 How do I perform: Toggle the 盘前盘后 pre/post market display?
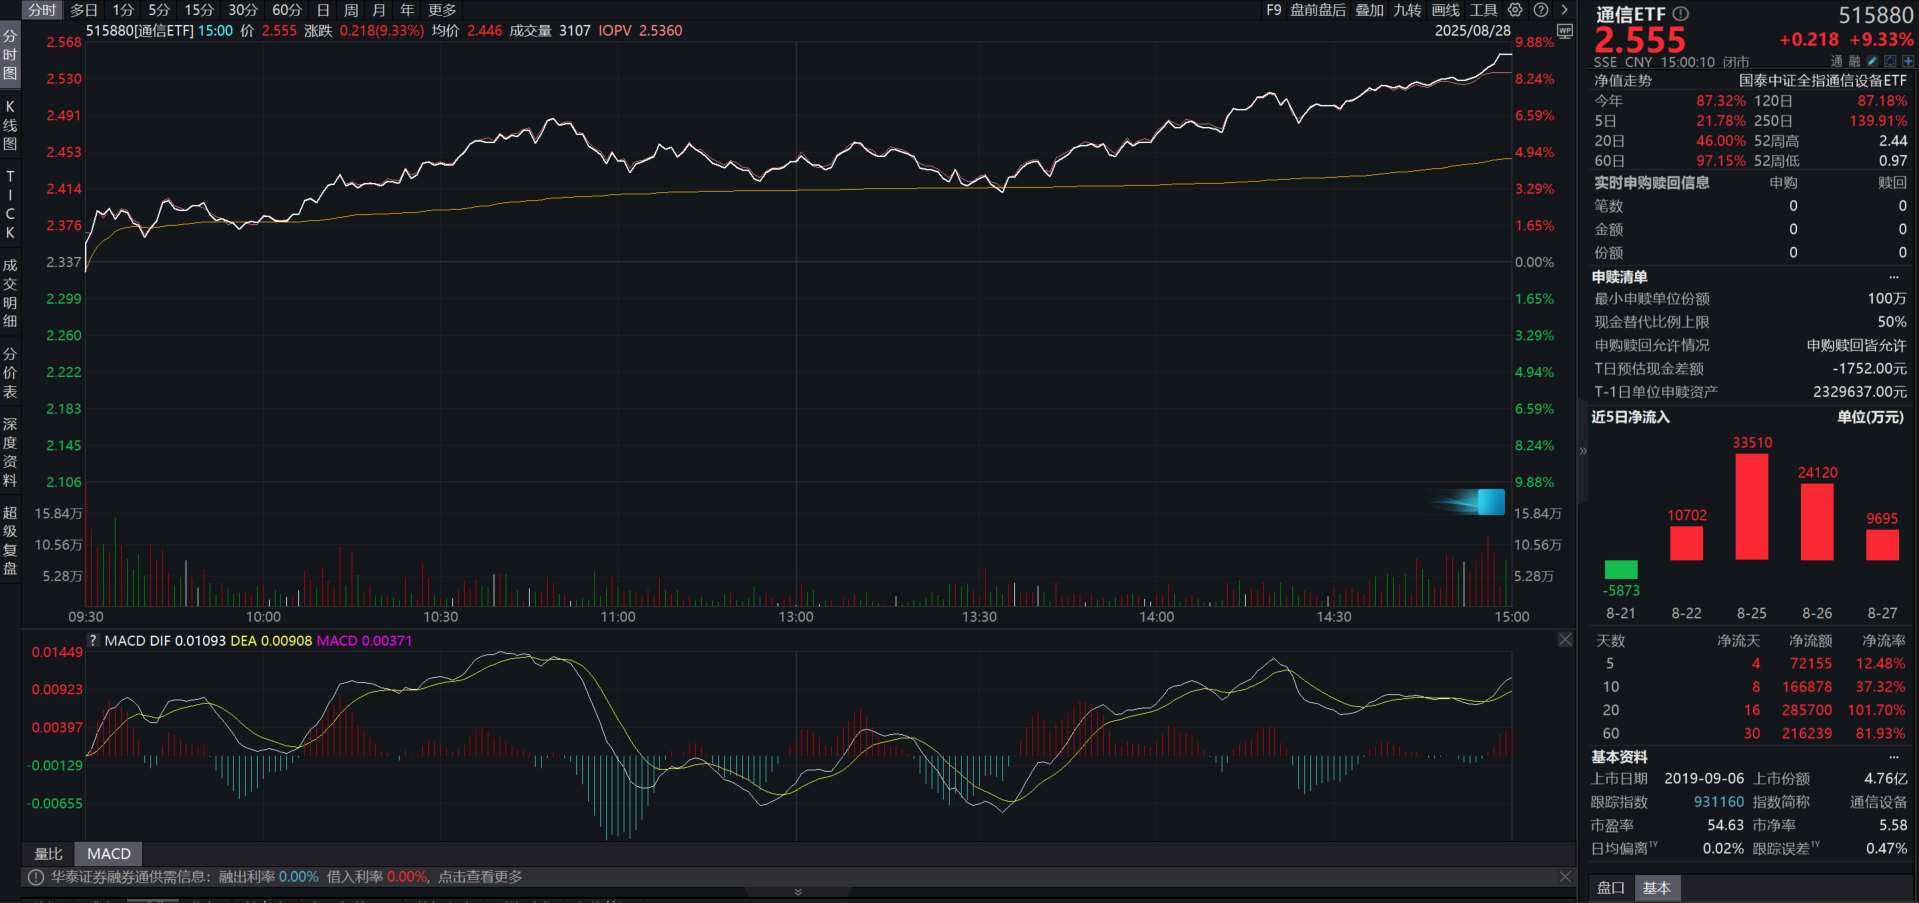tap(1317, 10)
